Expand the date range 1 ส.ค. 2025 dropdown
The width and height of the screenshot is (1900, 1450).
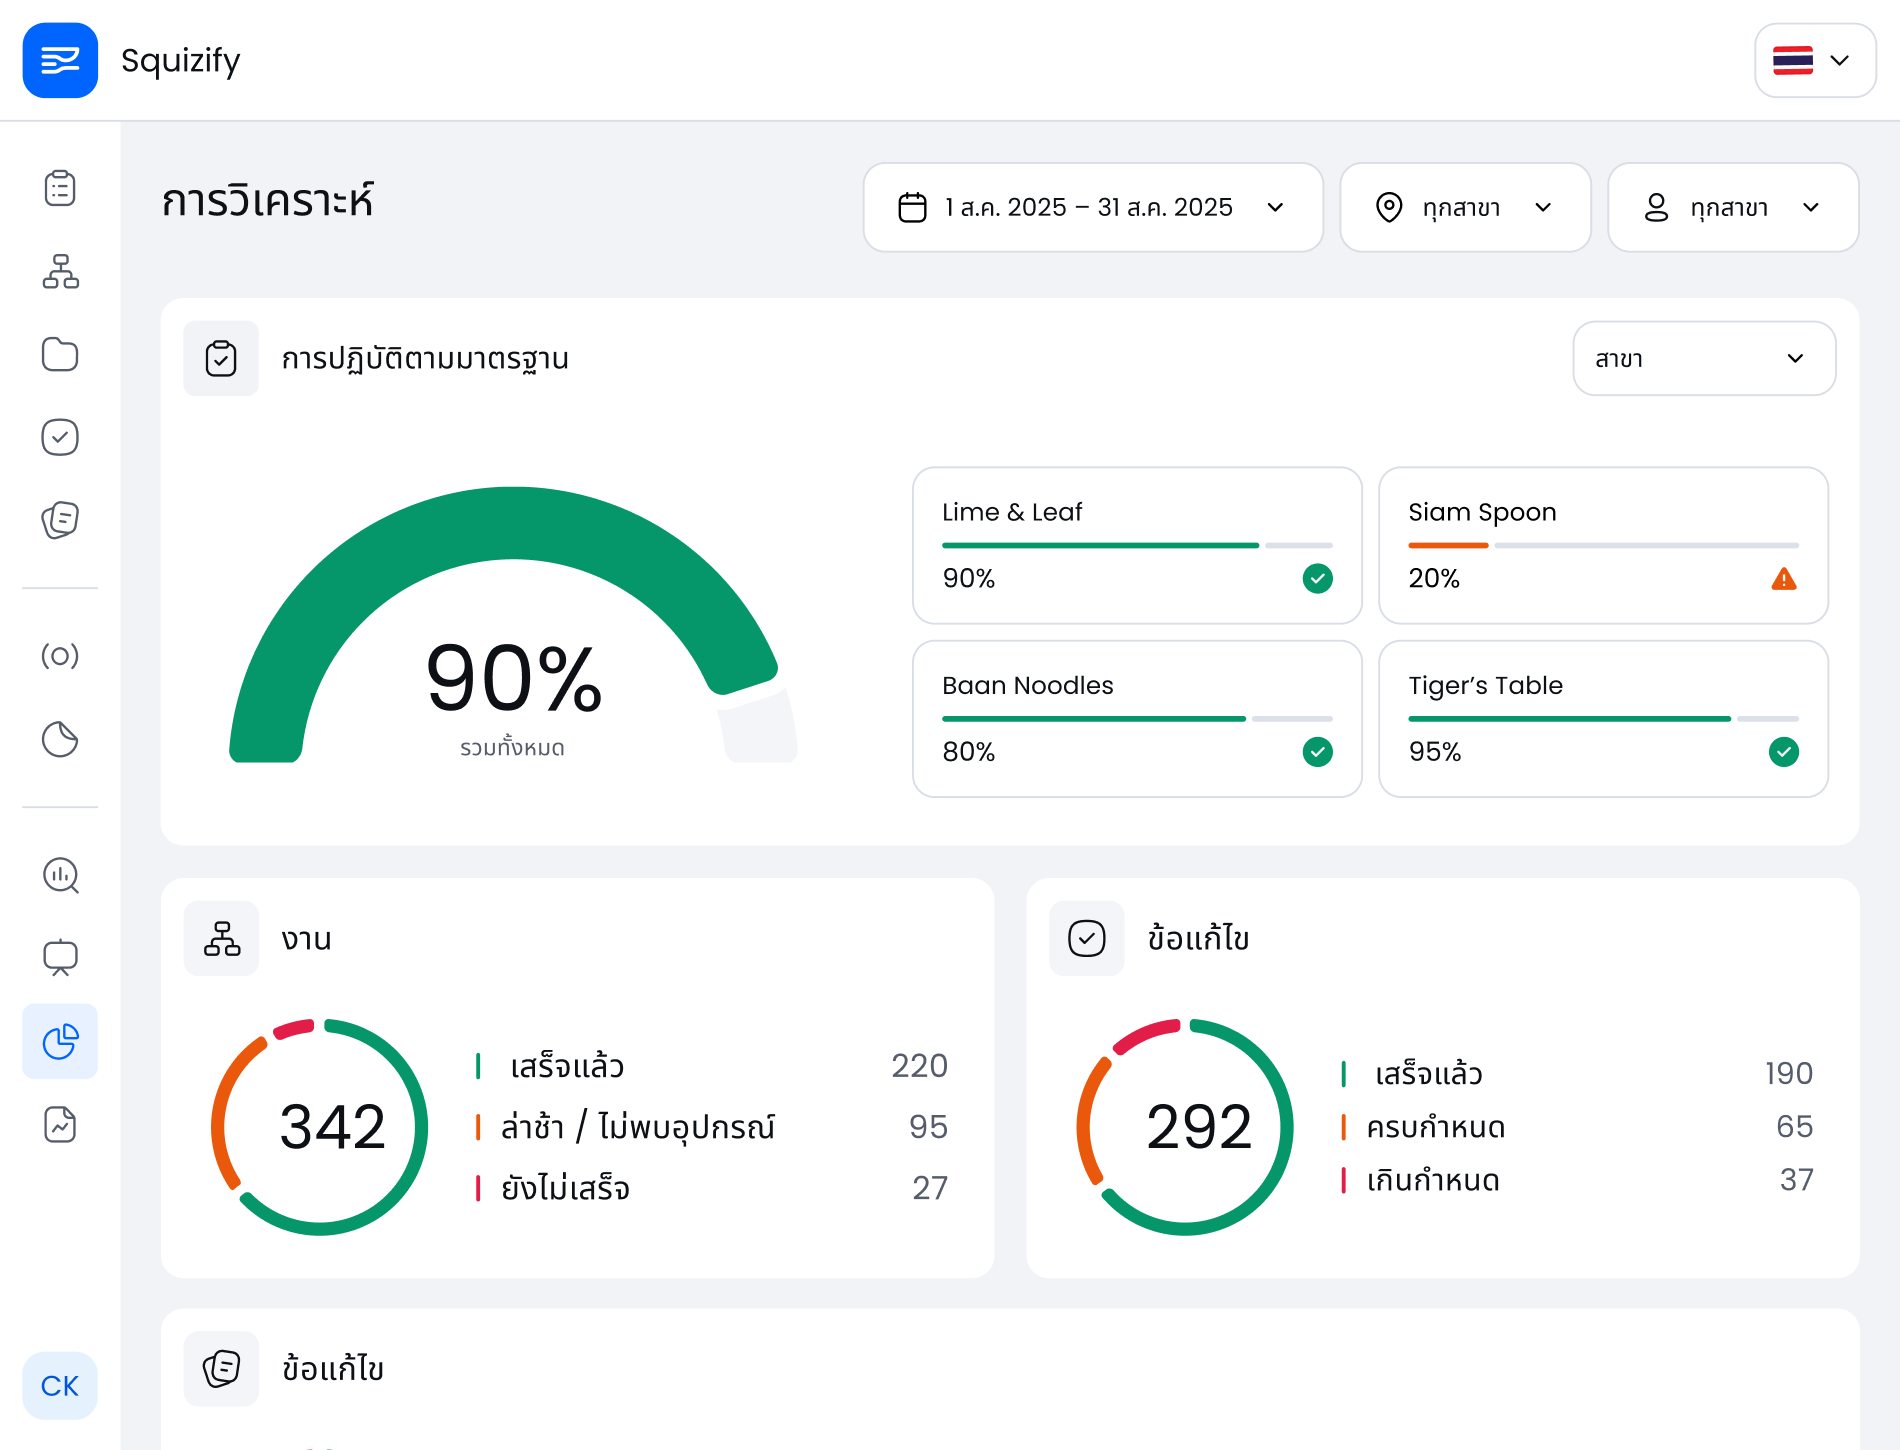click(x=1093, y=207)
